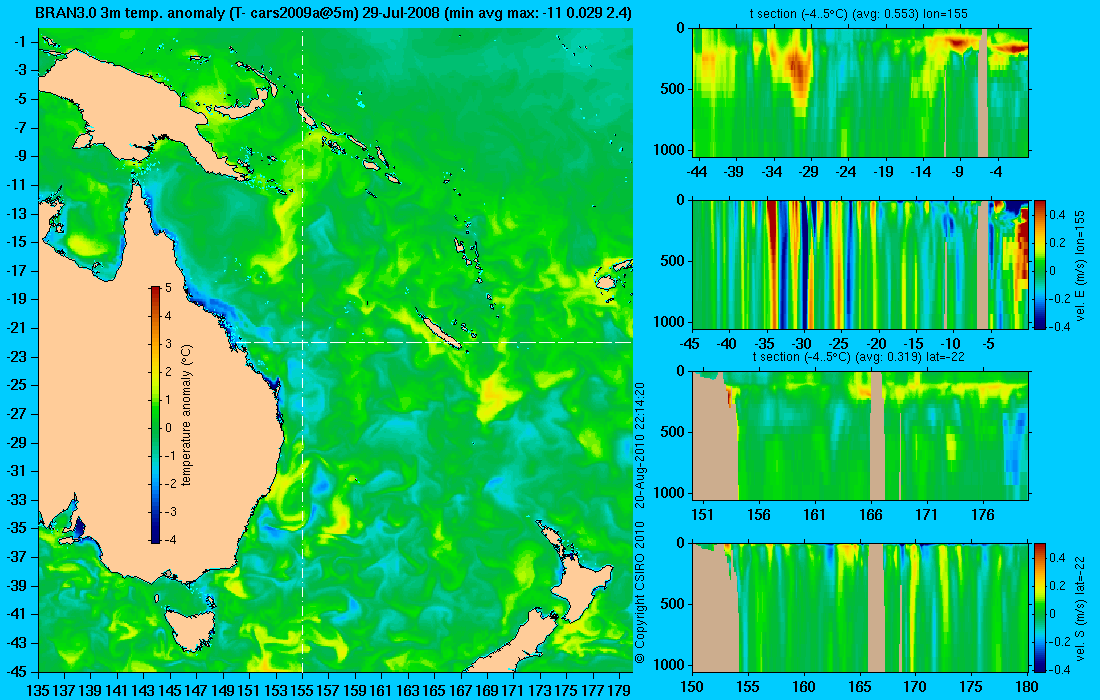
Task: Click the '5' tick on temperature color bar
Action: 168,287
